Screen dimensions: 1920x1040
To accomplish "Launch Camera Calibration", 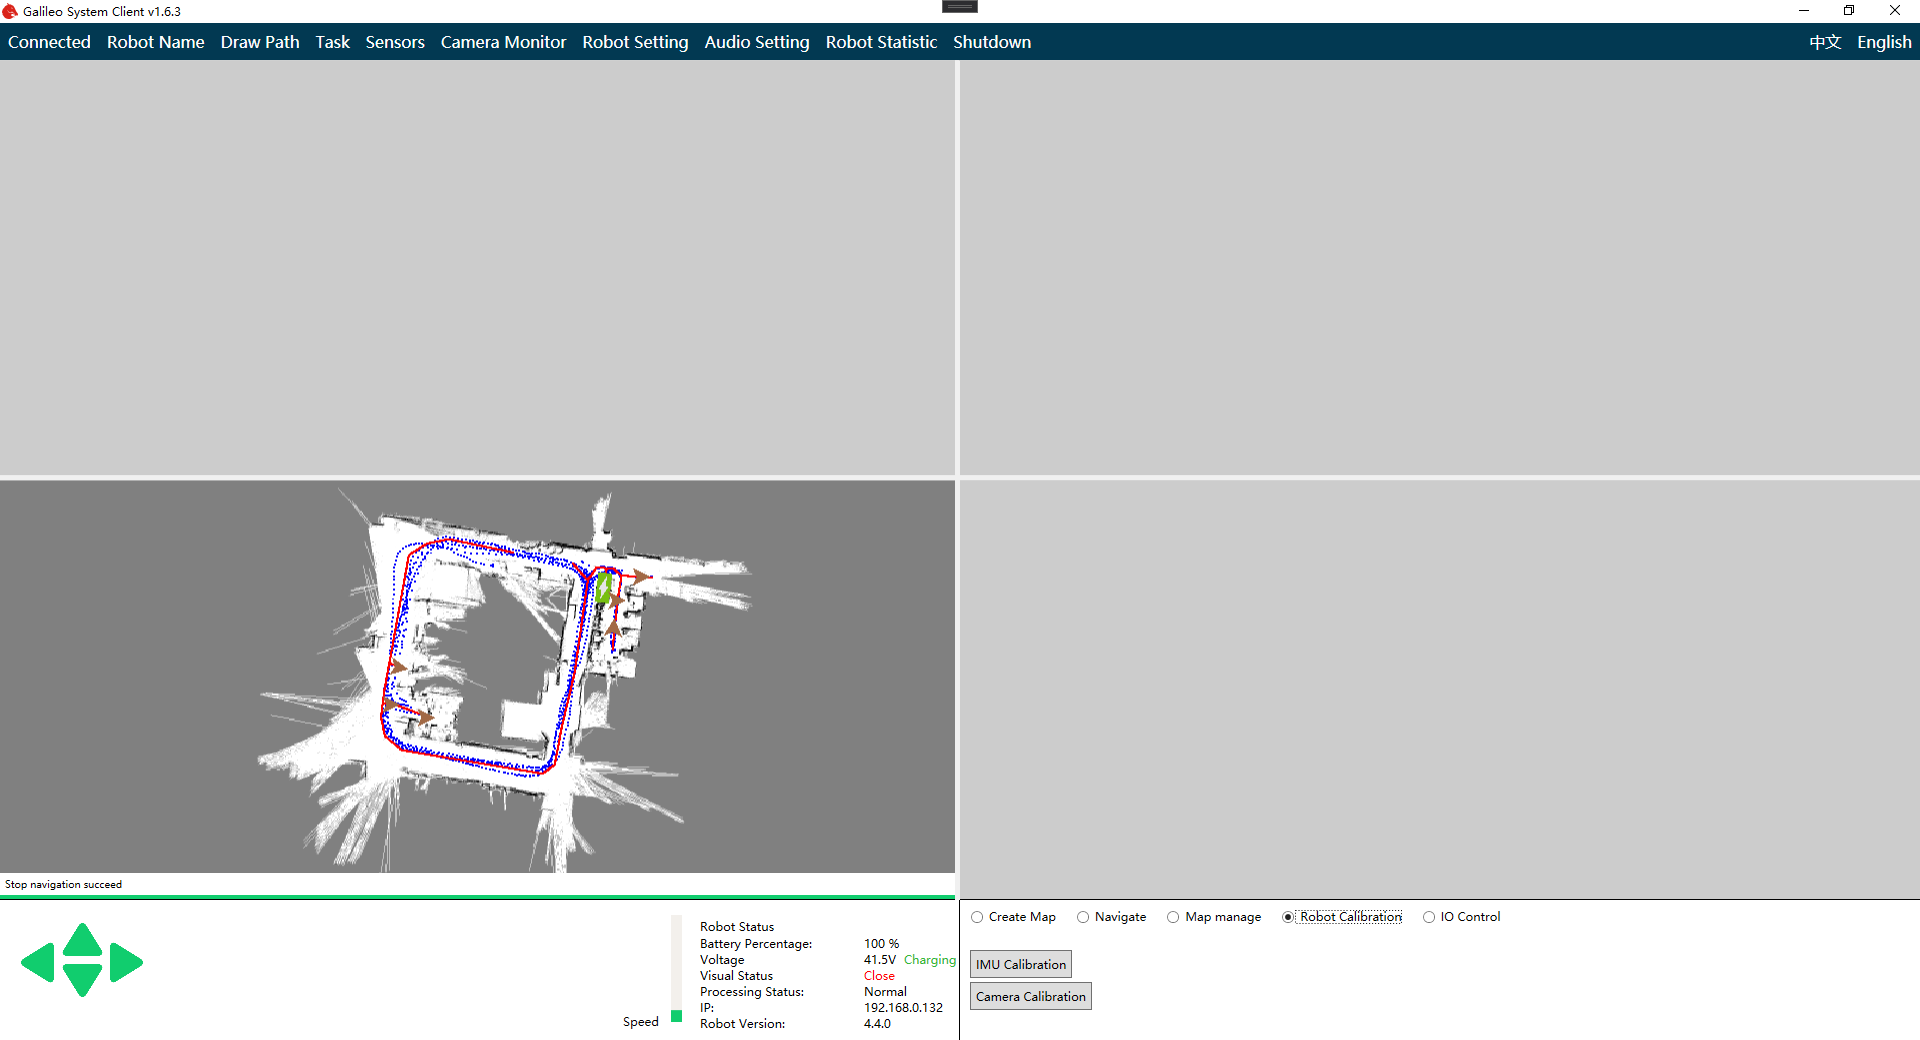I will pos(1030,996).
